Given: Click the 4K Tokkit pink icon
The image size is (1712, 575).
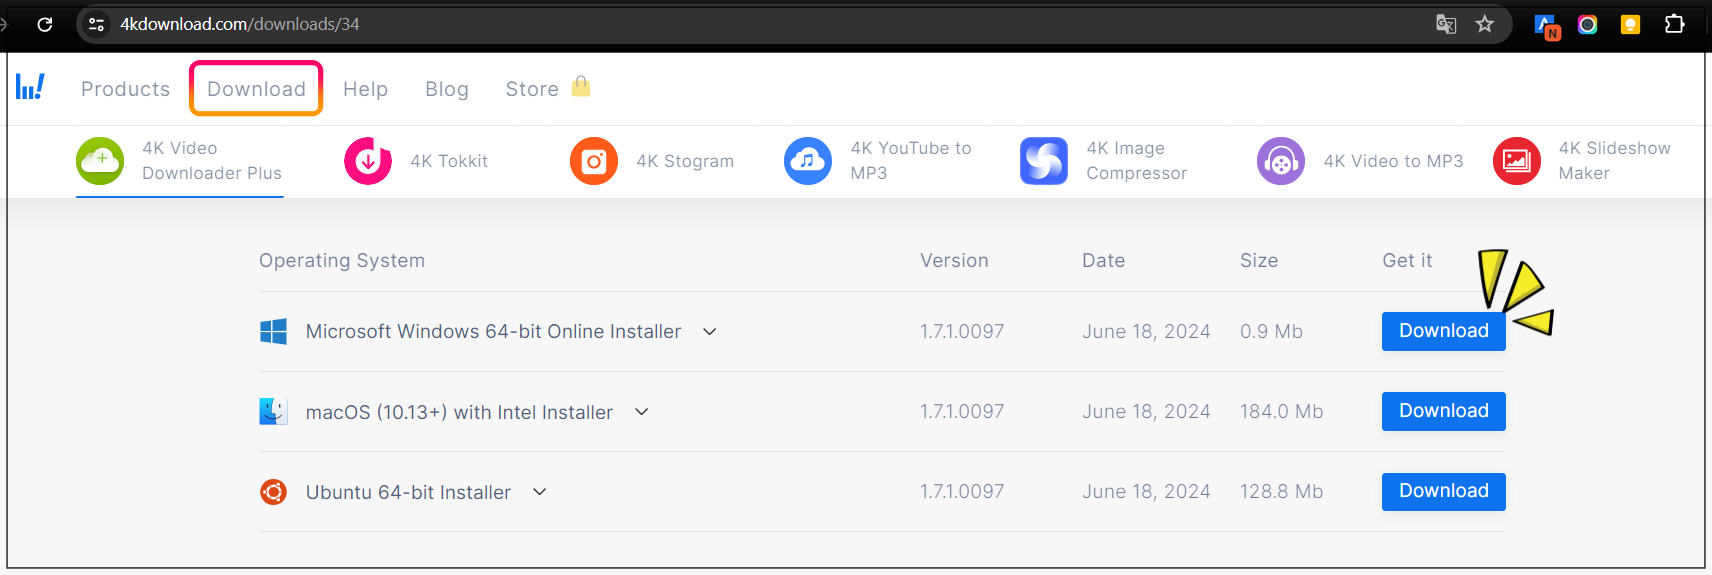Looking at the screenshot, I should coord(368,161).
